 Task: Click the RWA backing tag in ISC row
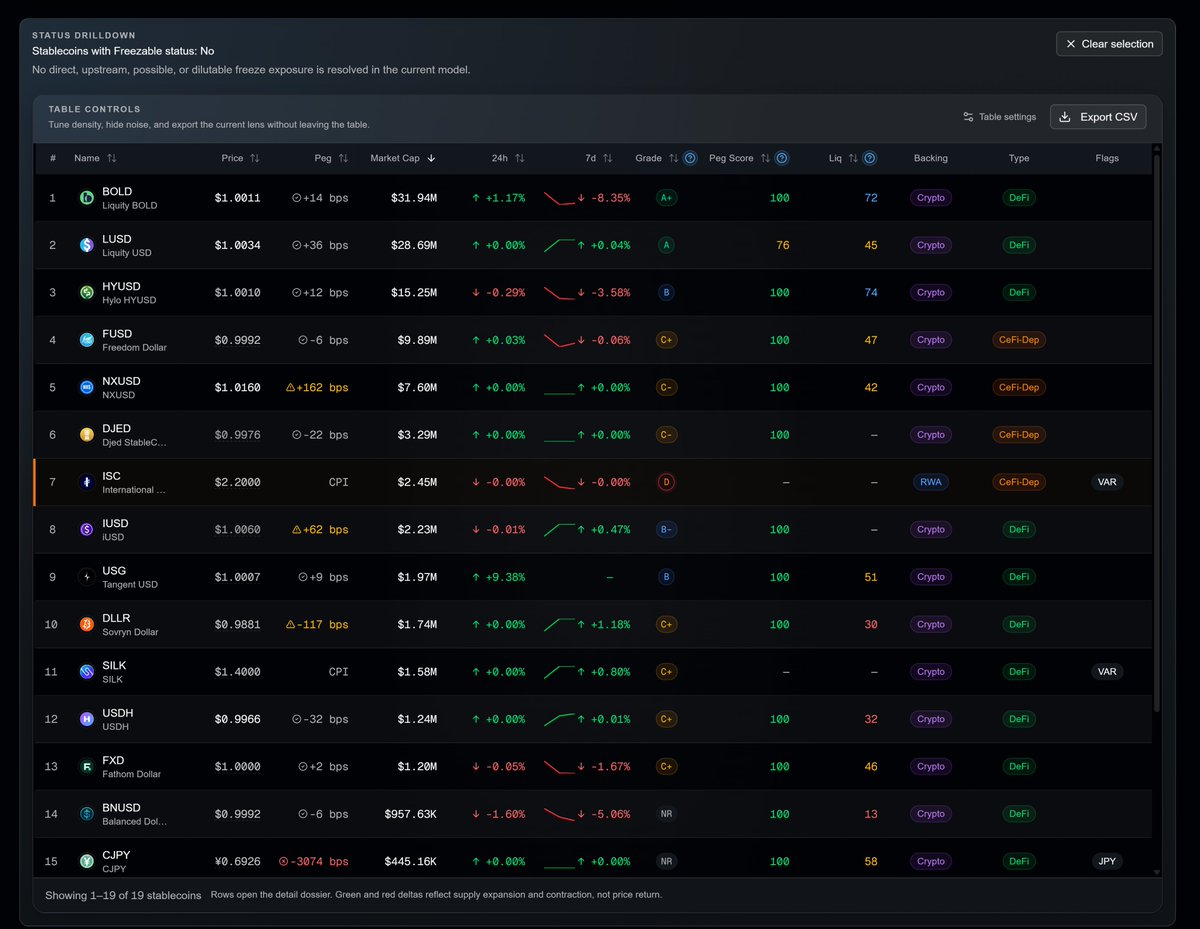point(930,482)
